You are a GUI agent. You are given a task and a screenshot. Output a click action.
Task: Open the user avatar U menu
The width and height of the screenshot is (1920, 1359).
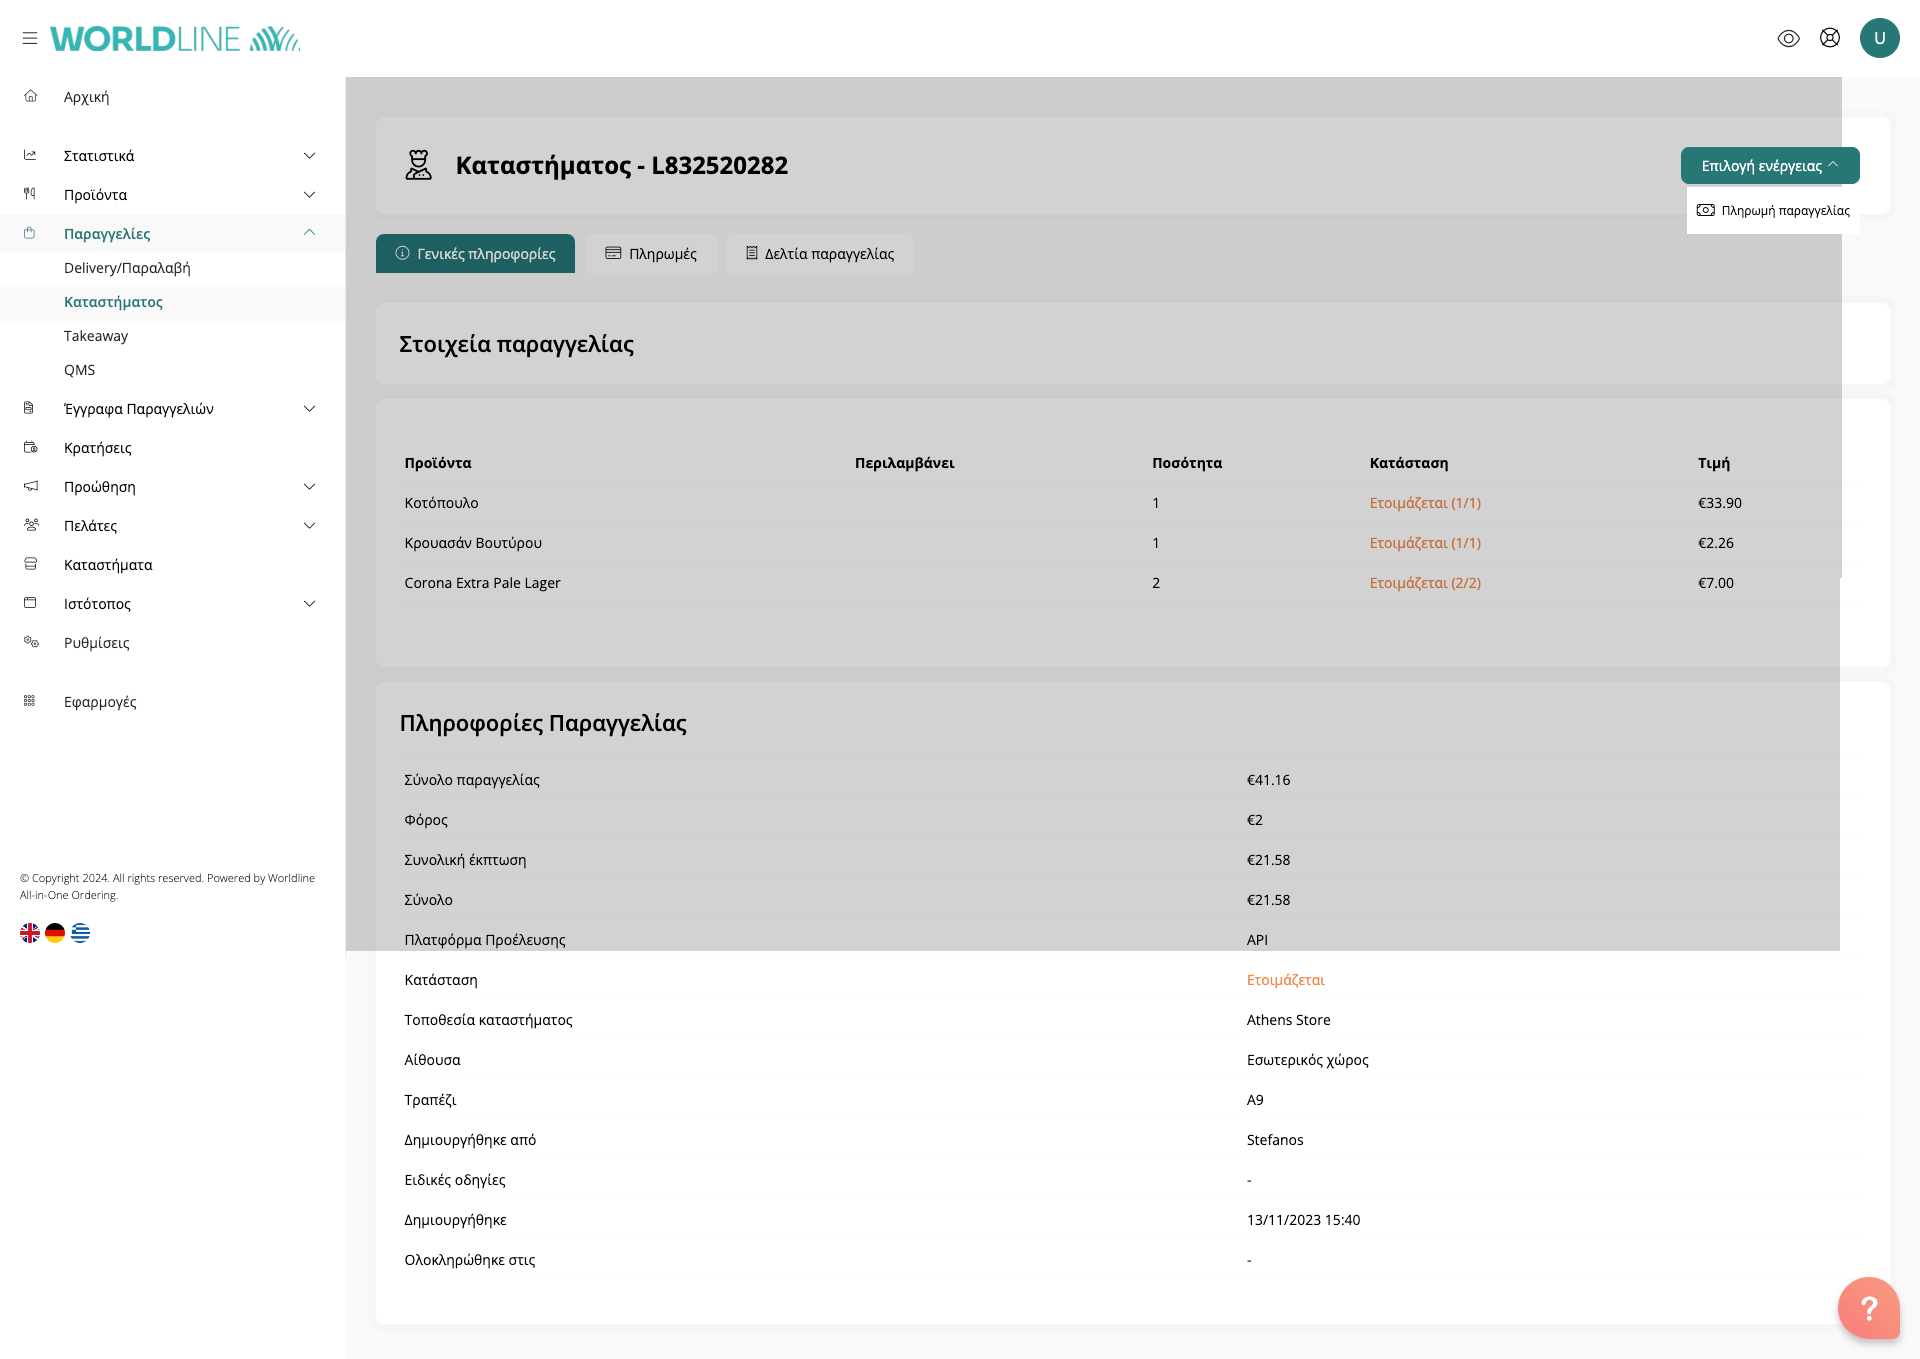(1879, 38)
